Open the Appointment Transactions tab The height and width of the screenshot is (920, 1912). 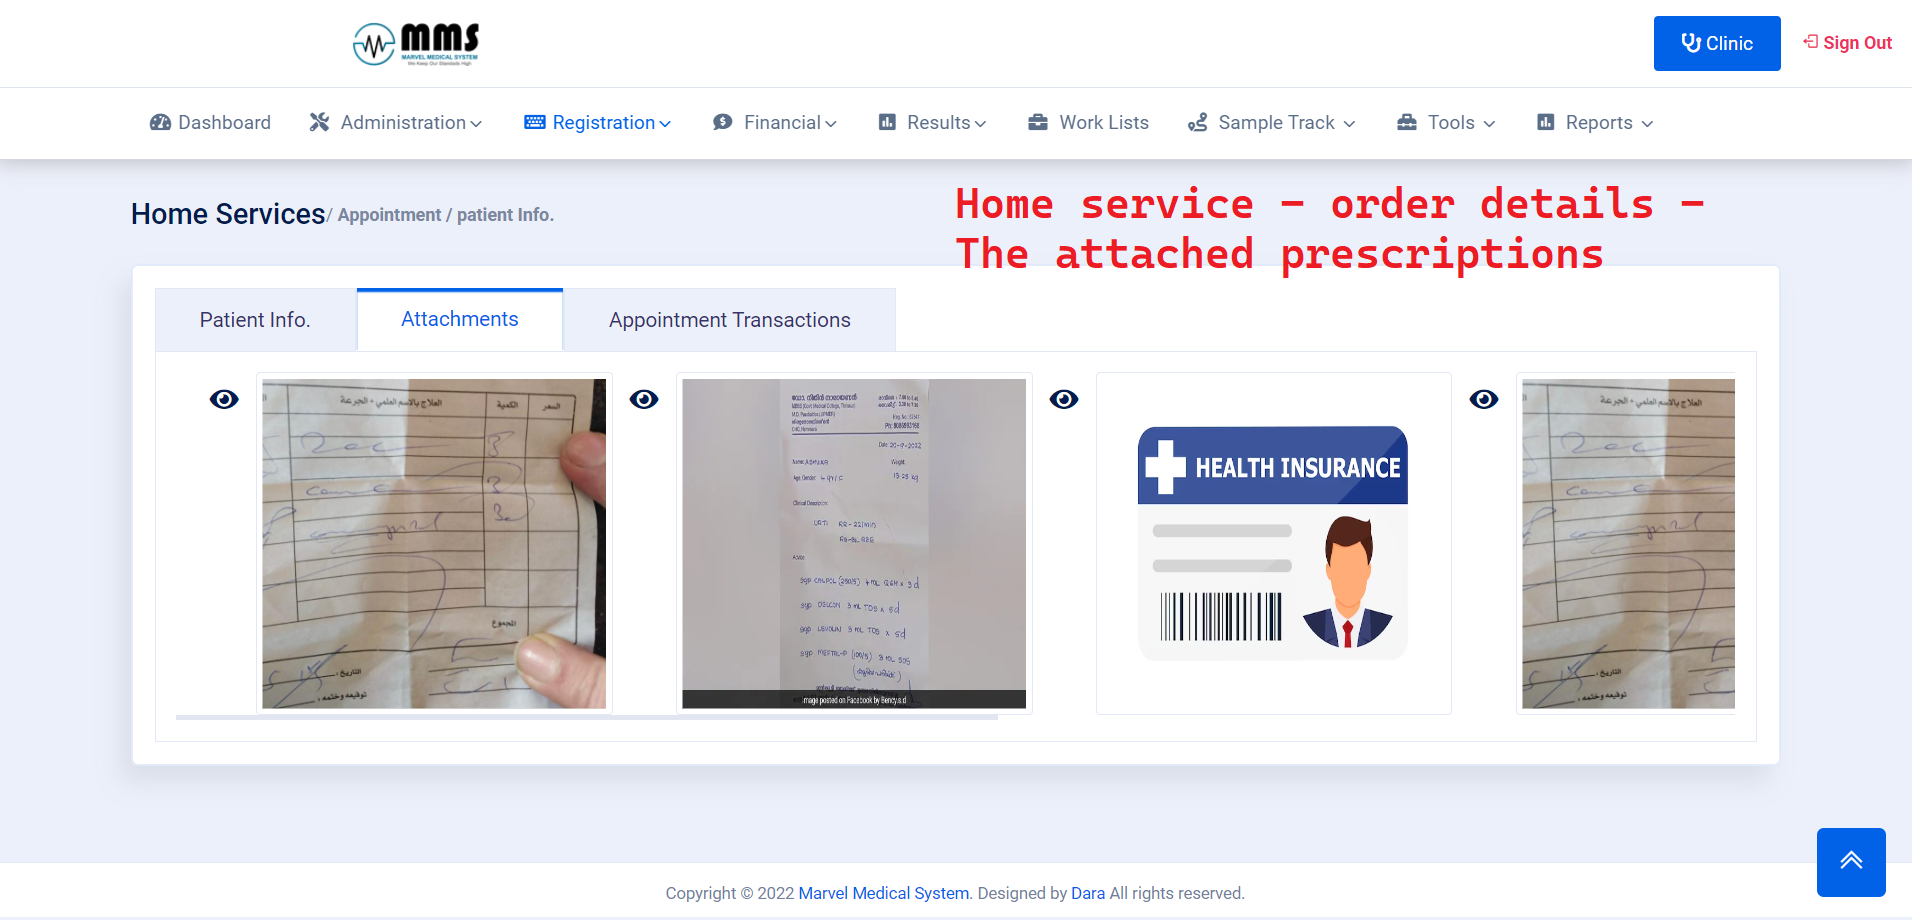point(728,319)
